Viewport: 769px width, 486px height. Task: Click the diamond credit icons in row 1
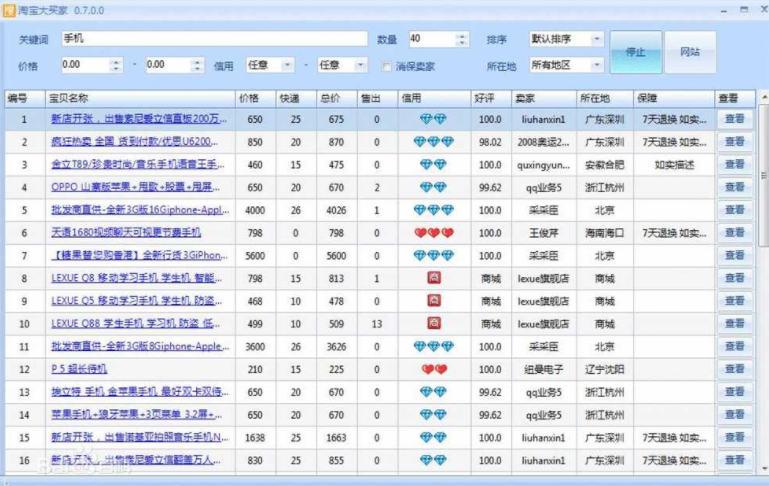tap(434, 119)
